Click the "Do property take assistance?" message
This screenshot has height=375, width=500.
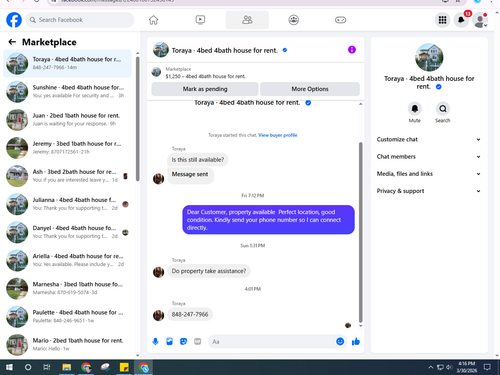point(209,271)
